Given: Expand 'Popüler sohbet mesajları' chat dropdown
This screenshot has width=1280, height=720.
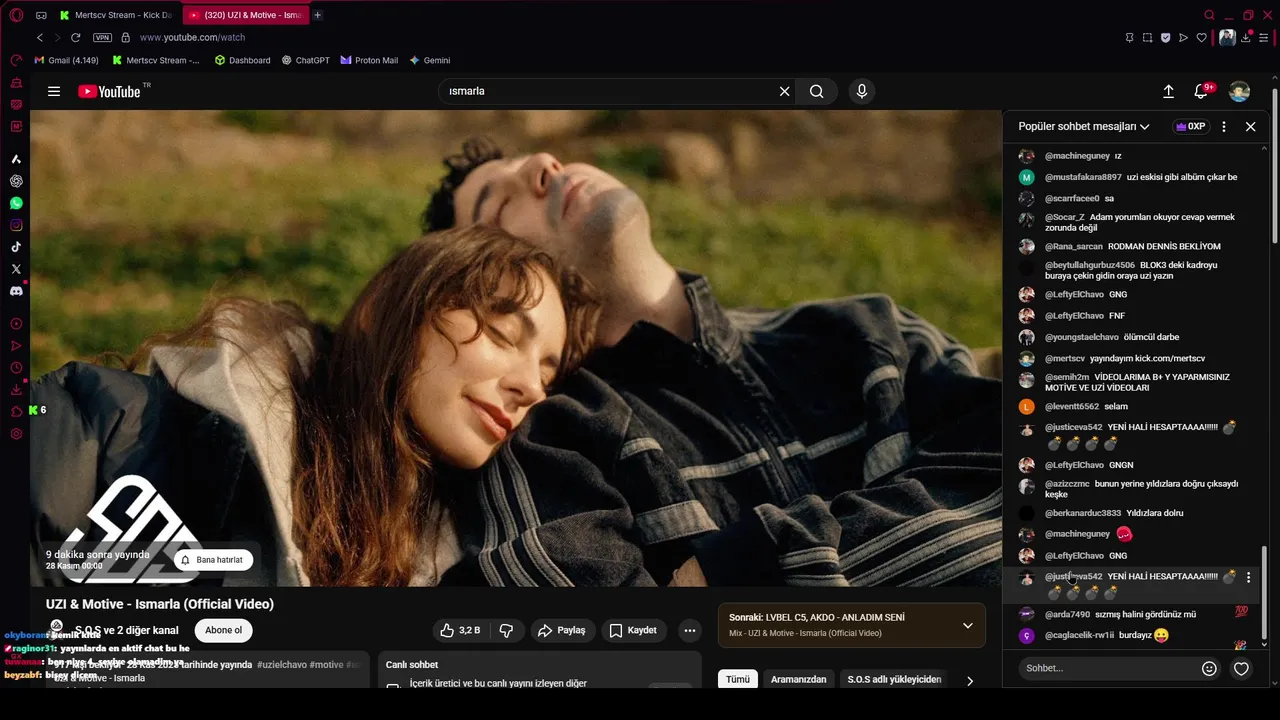Looking at the screenshot, I should [x=1084, y=127].
